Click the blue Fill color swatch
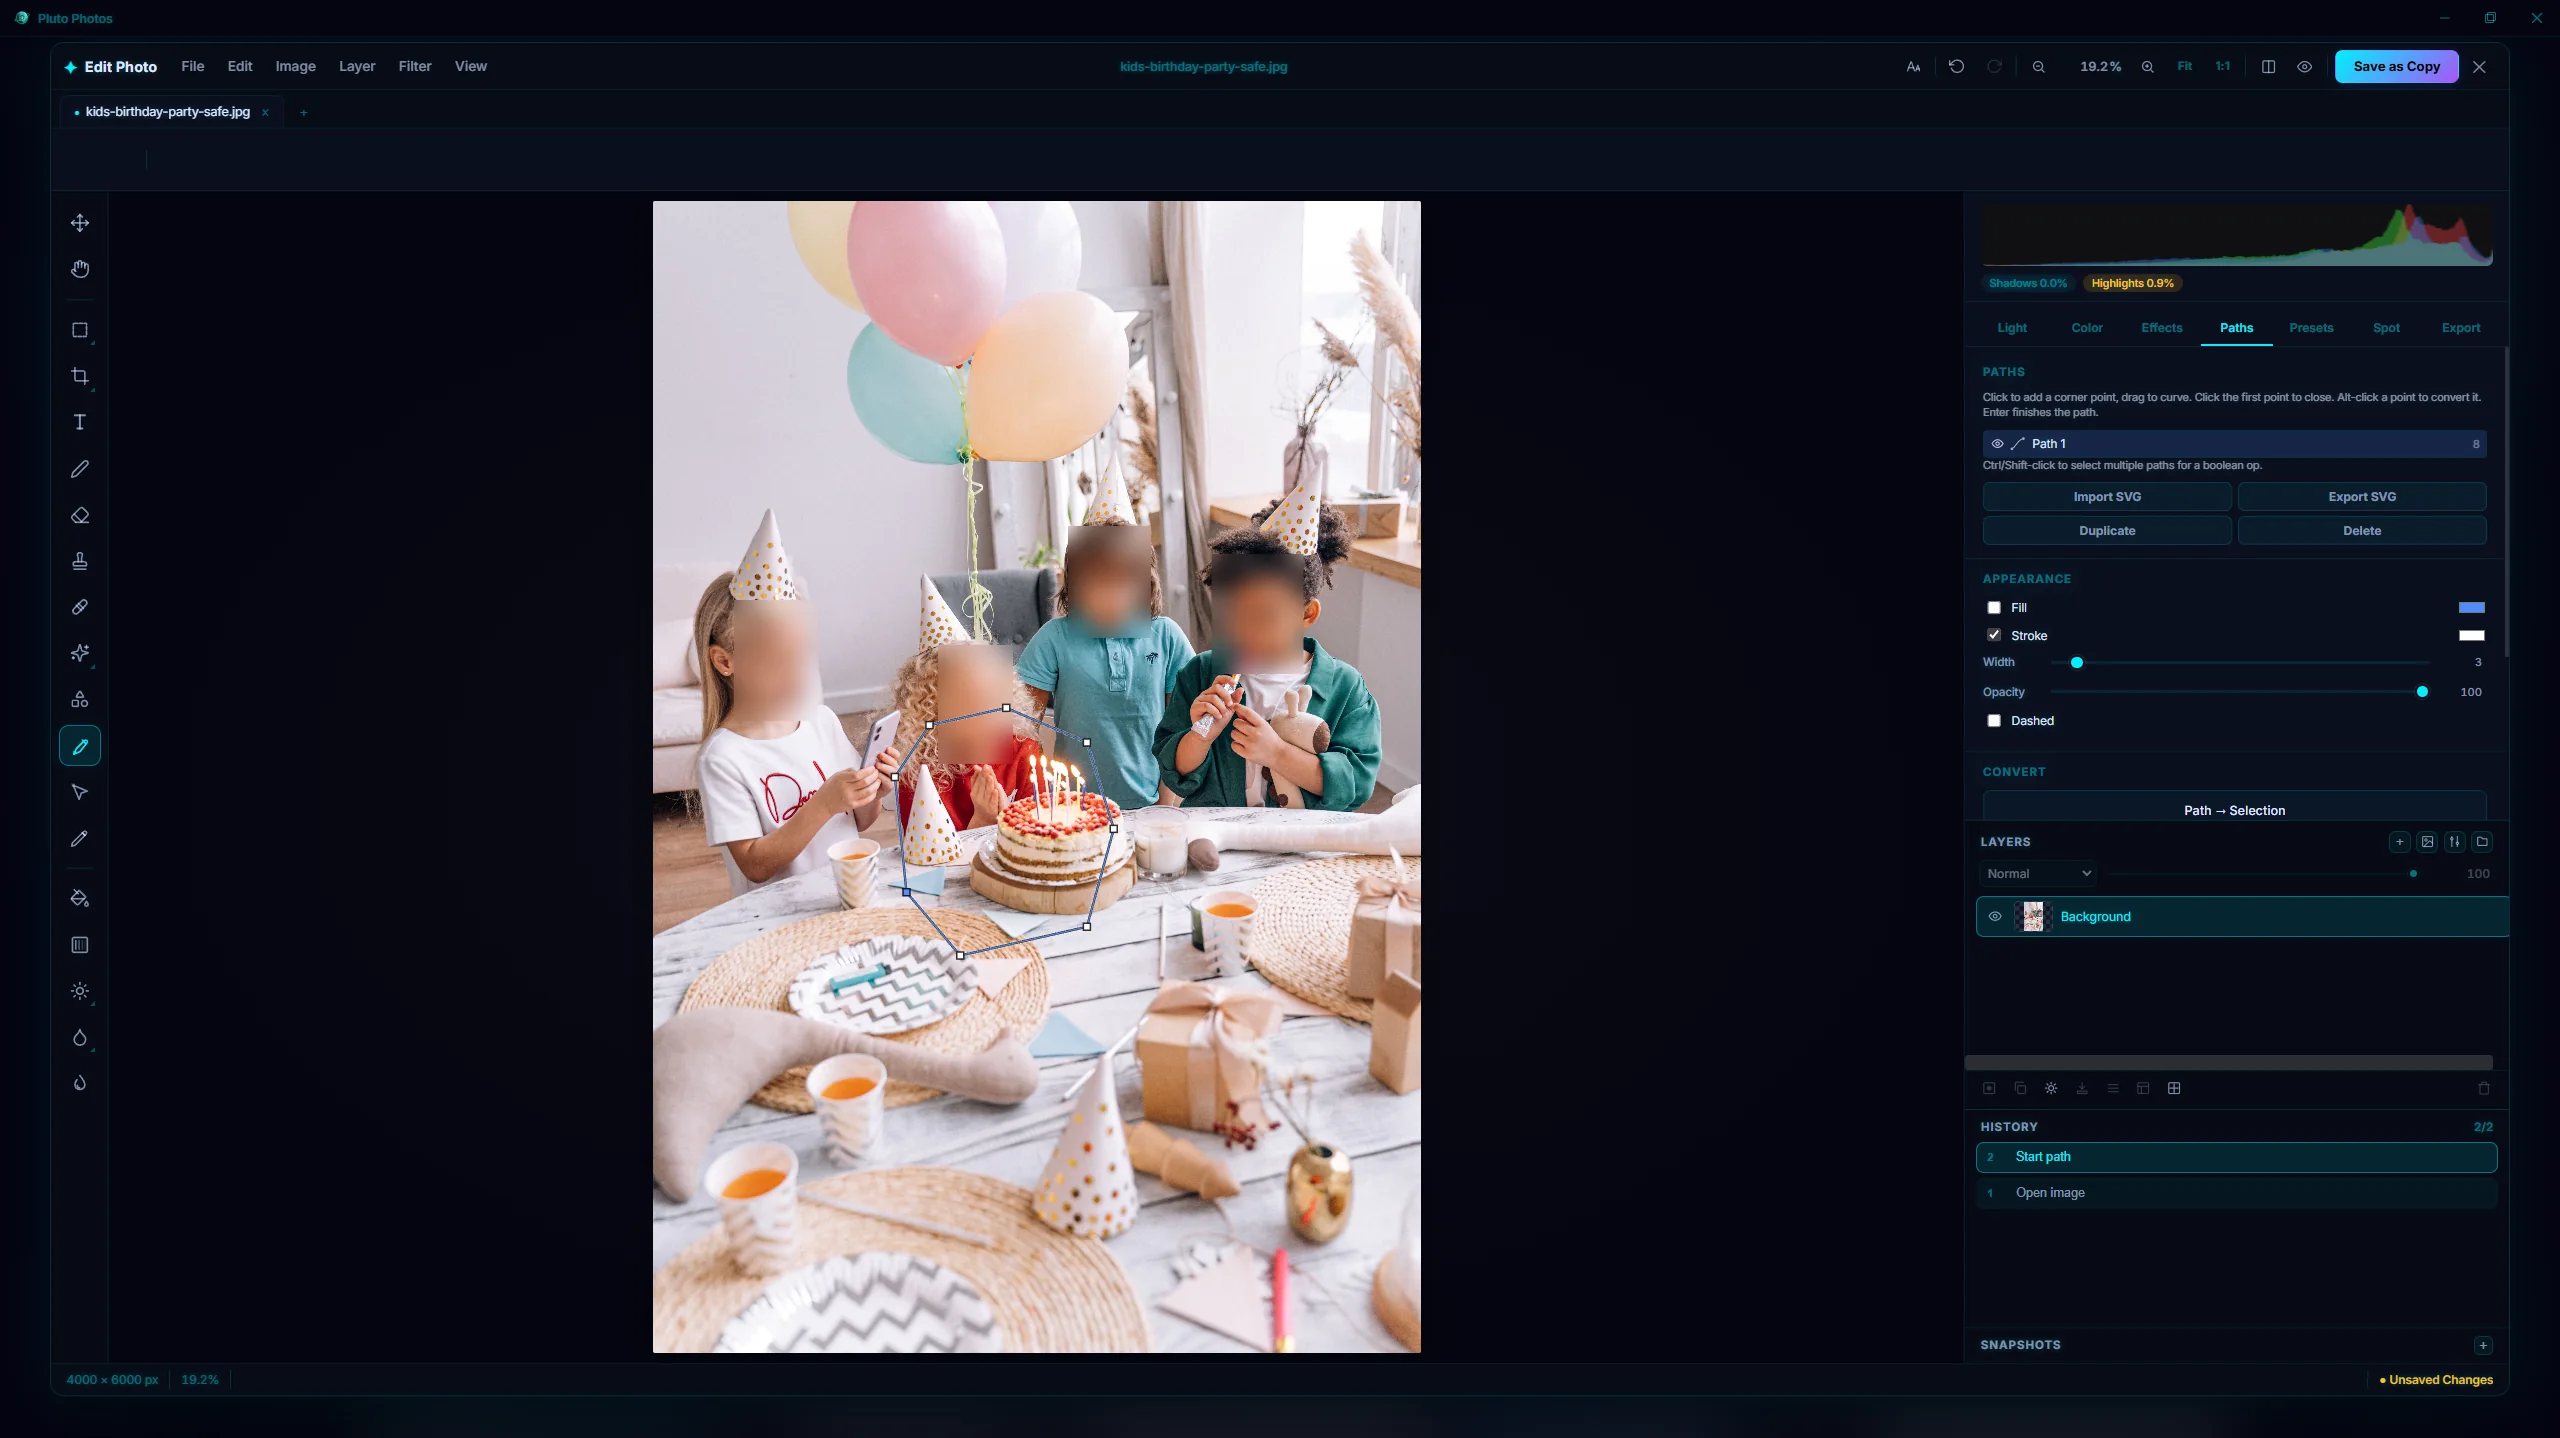This screenshot has height=1438, width=2560. [x=2472, y=607]
